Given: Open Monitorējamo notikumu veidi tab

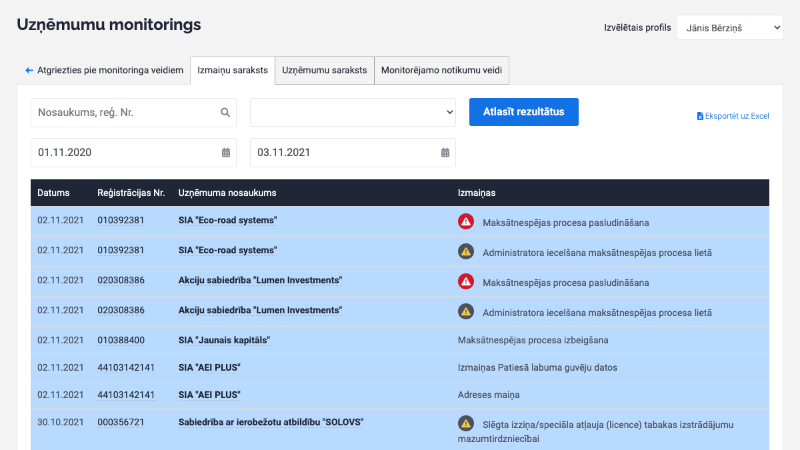Looking at the screenshot, I should point(442,70).
